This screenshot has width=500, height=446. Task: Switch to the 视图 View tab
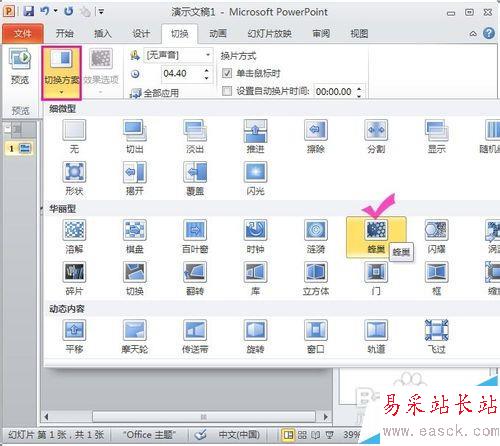pyautogui.click(x=359, y=34)
